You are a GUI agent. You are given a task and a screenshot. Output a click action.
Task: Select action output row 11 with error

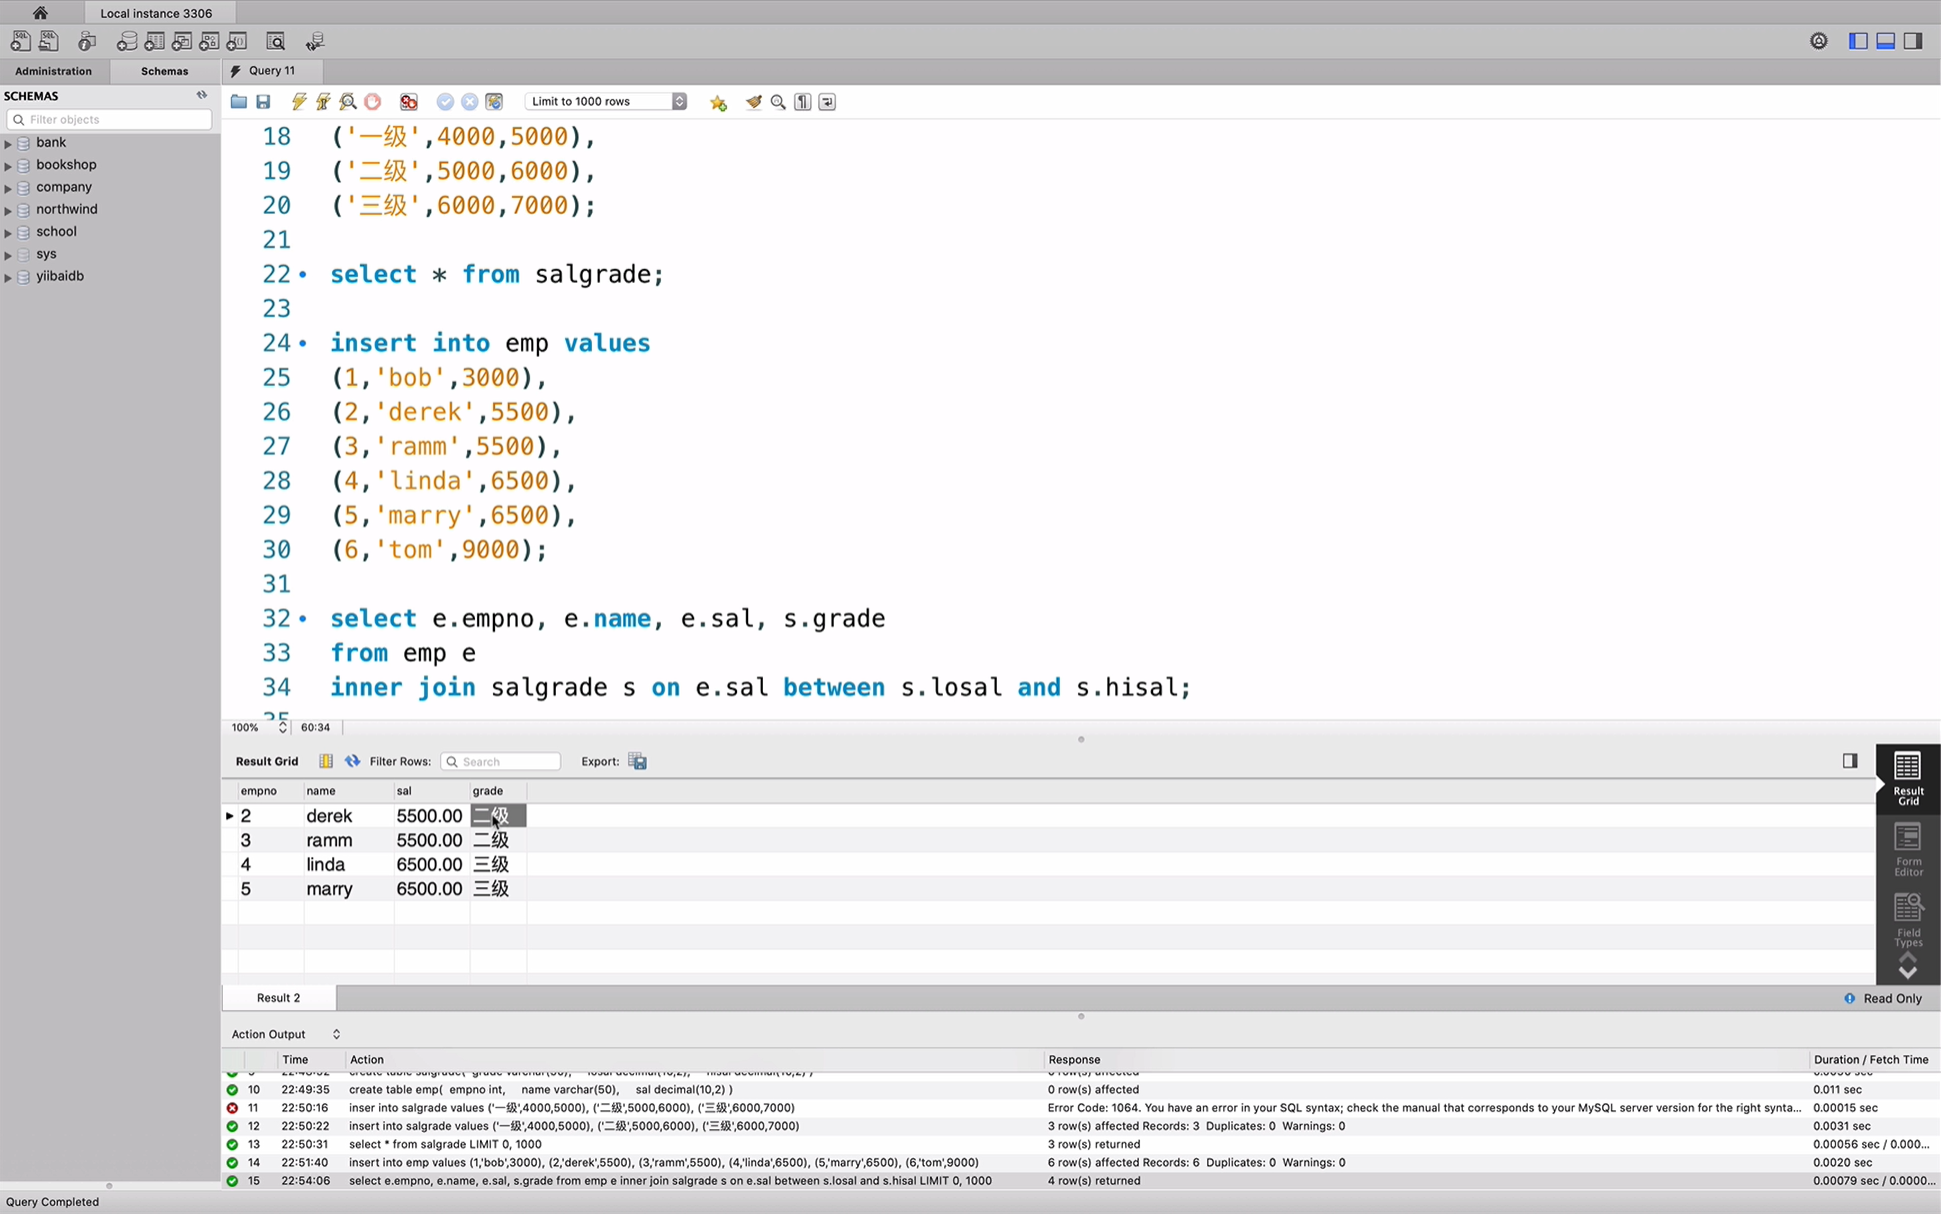click(x=1080, y=1108)
